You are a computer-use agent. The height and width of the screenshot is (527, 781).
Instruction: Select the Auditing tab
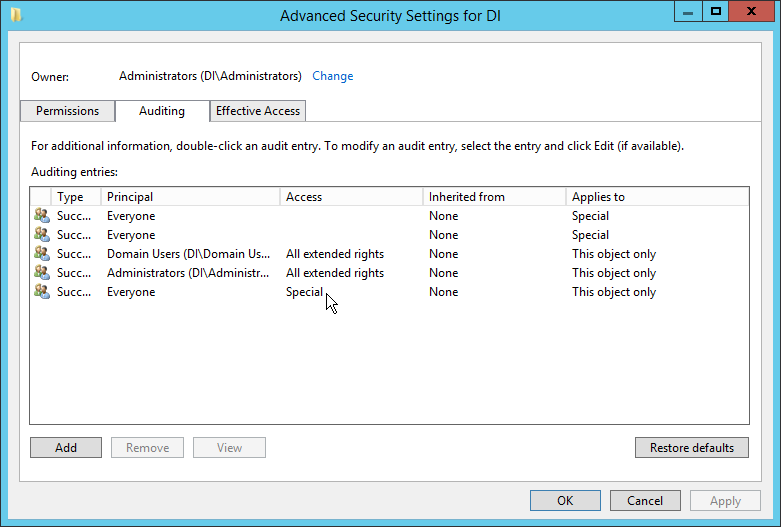[x=162, y=111]
